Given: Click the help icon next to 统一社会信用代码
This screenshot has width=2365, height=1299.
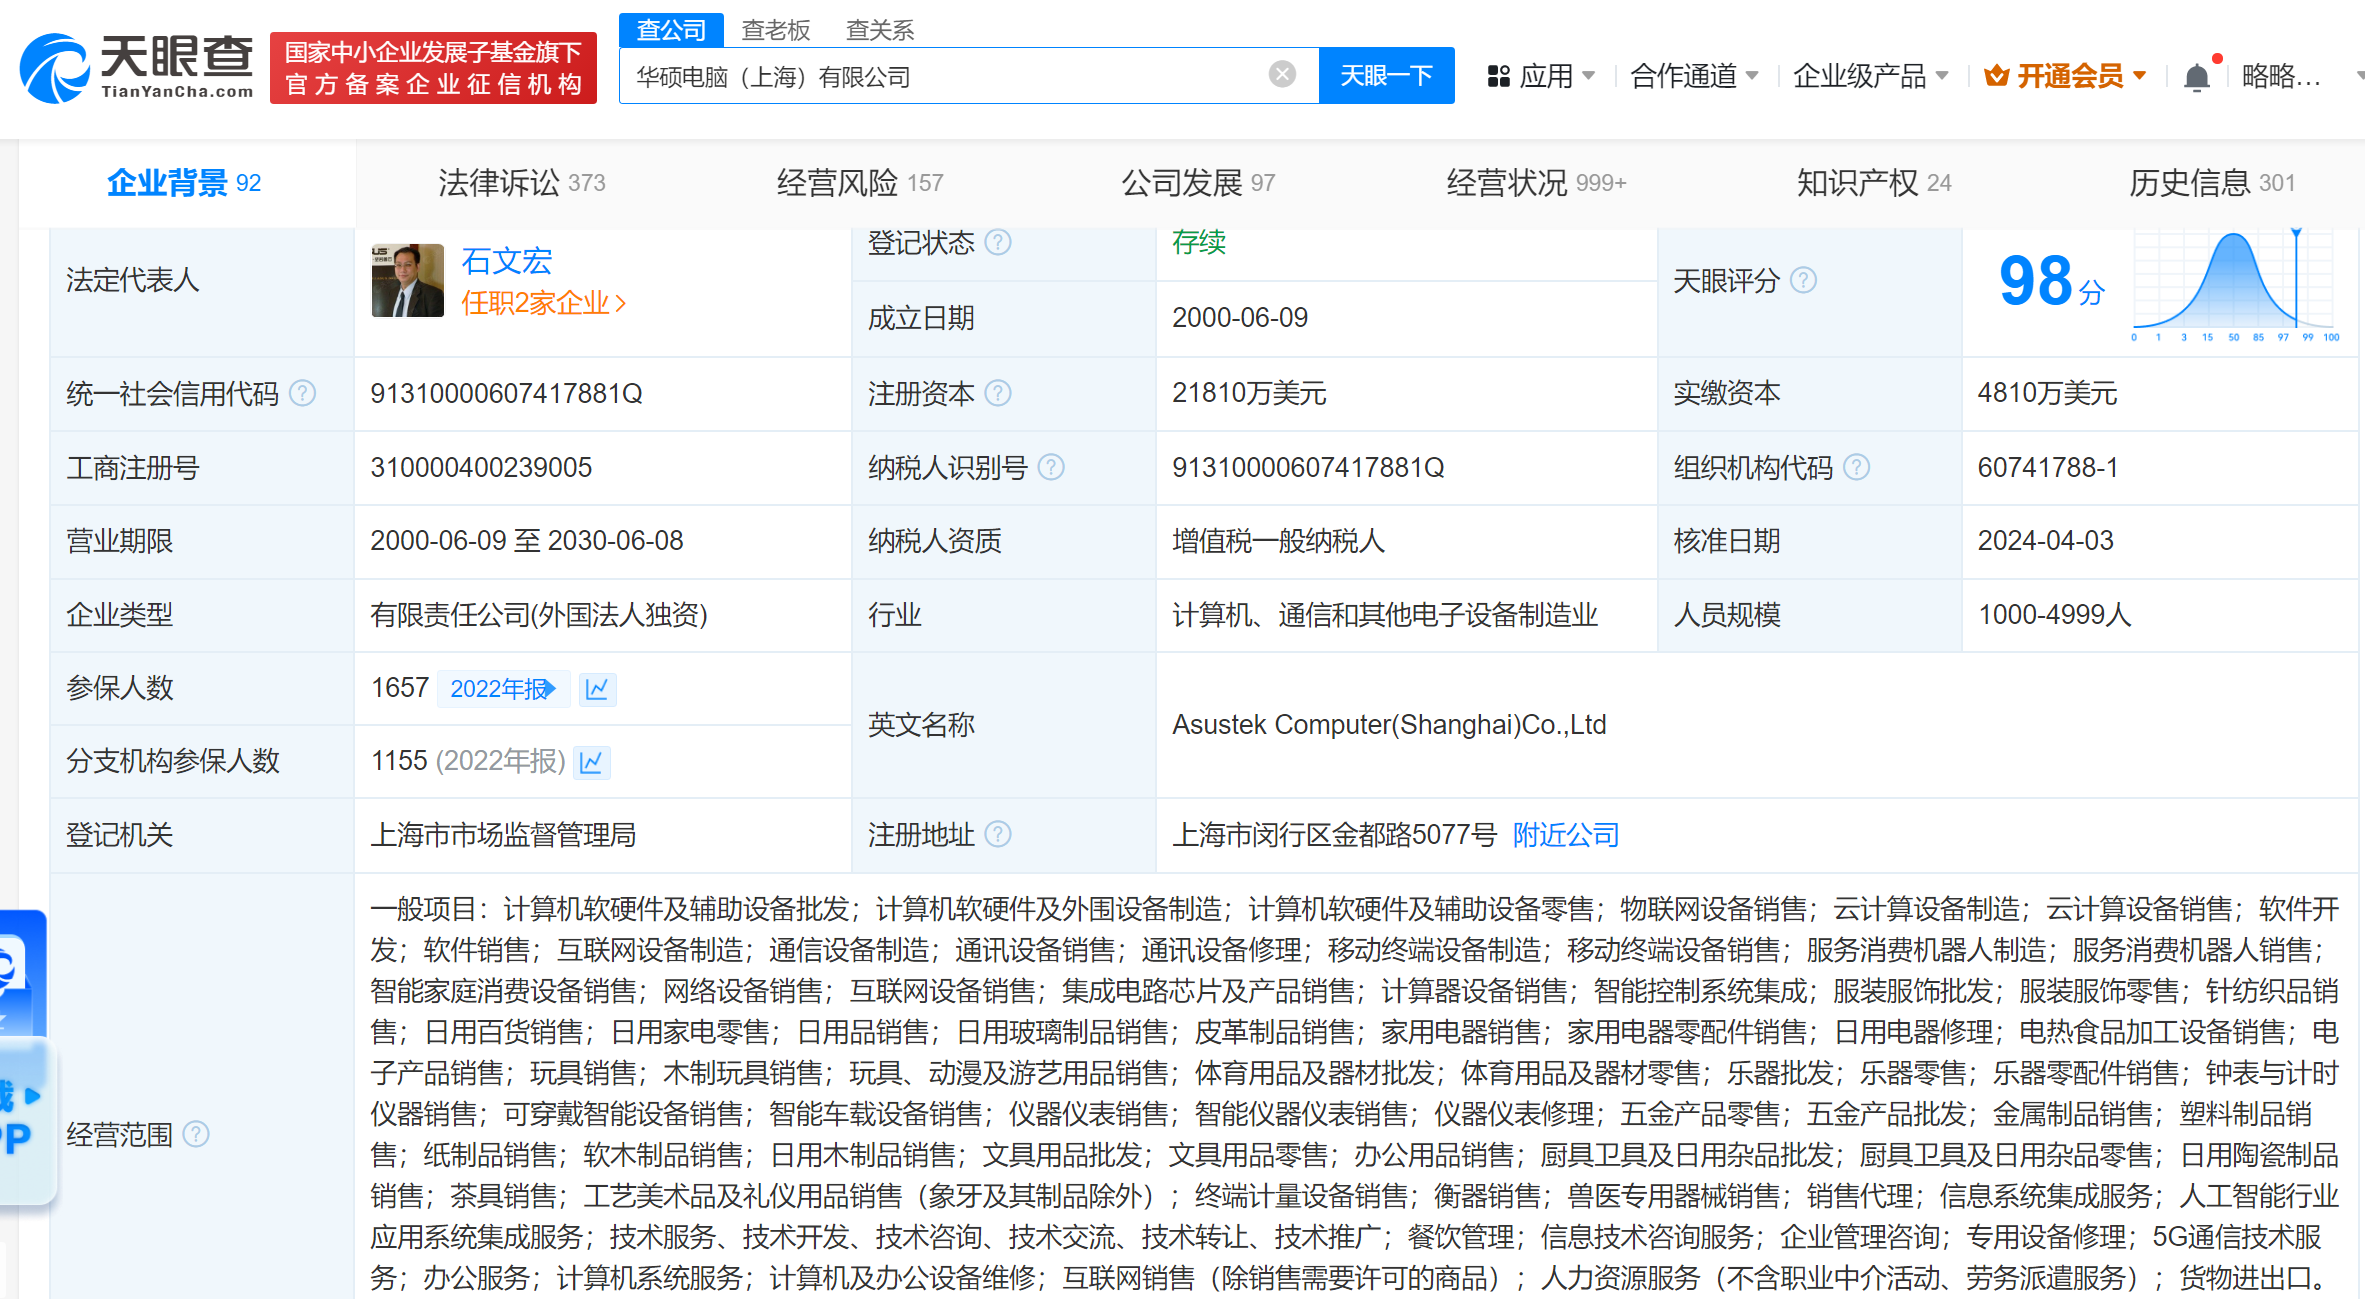Looking at the screenshot, I should (301, 393).
